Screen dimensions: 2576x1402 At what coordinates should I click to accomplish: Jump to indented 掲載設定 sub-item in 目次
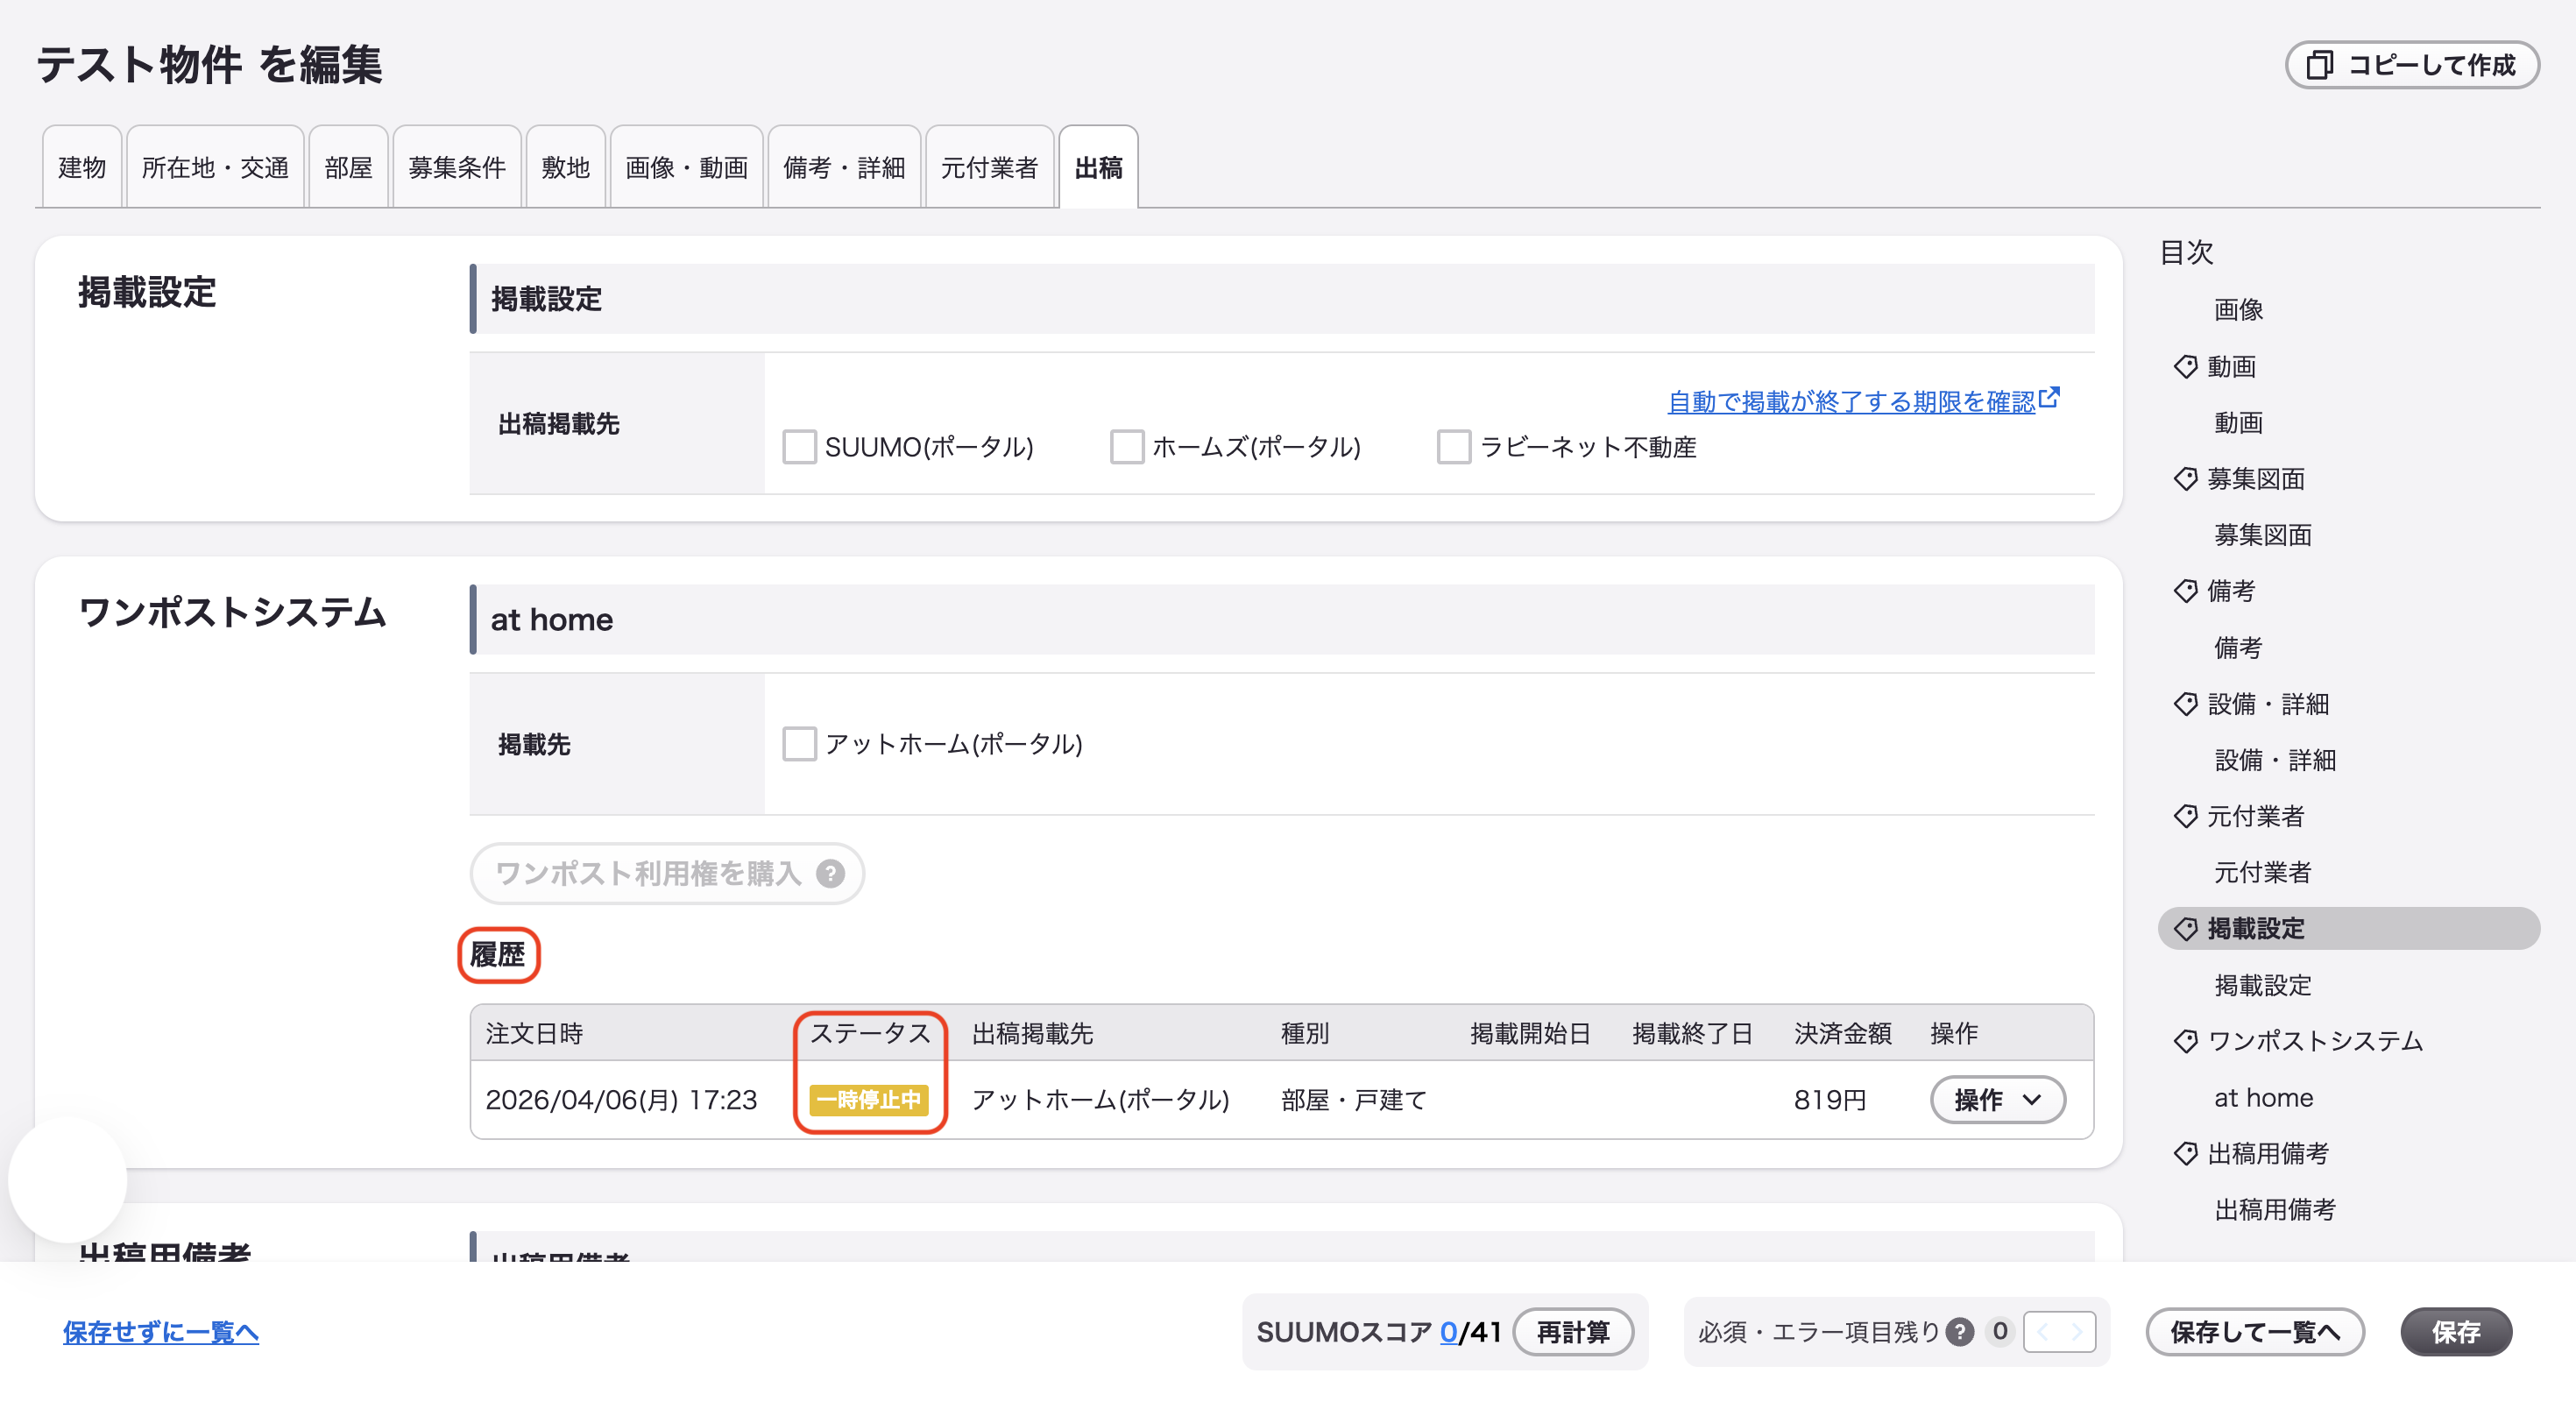[x=2262, y=984]
